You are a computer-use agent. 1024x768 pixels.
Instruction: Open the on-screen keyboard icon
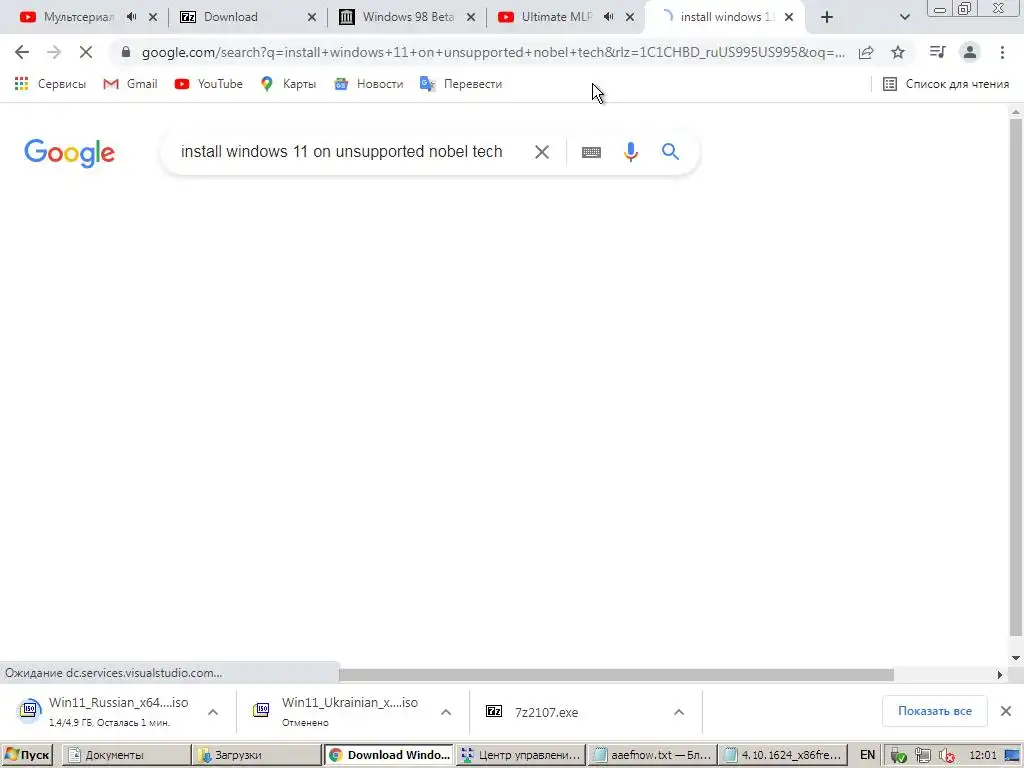click(591, 152)
